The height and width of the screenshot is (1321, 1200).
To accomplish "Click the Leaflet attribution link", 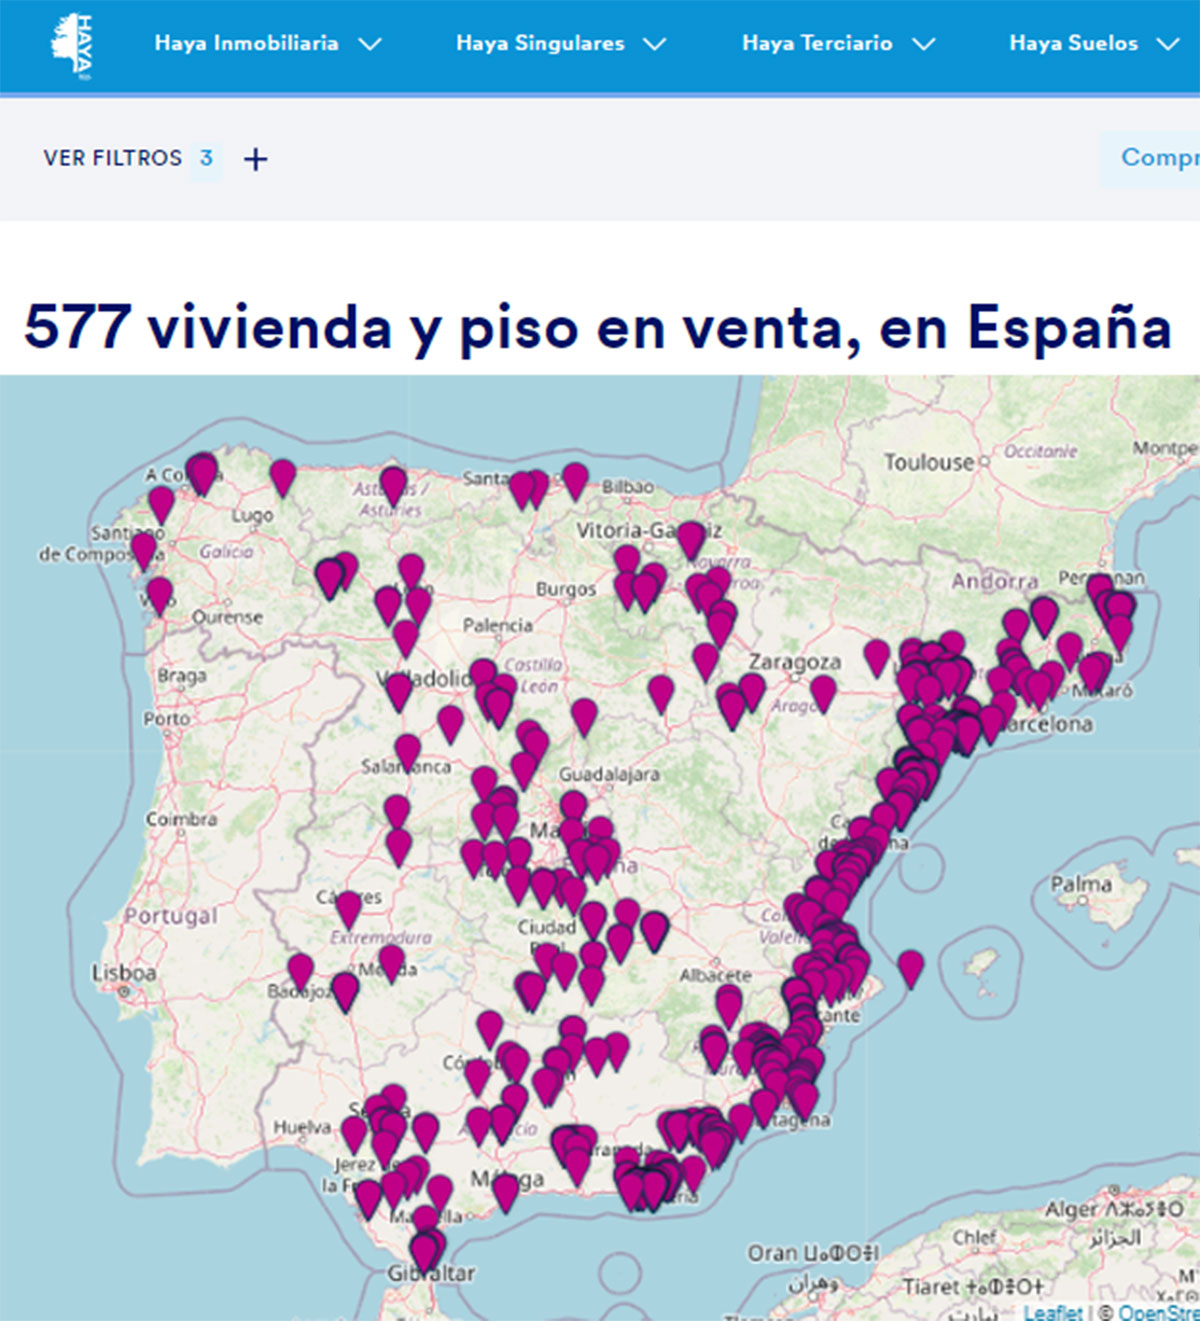I will click(1051, 1311).
